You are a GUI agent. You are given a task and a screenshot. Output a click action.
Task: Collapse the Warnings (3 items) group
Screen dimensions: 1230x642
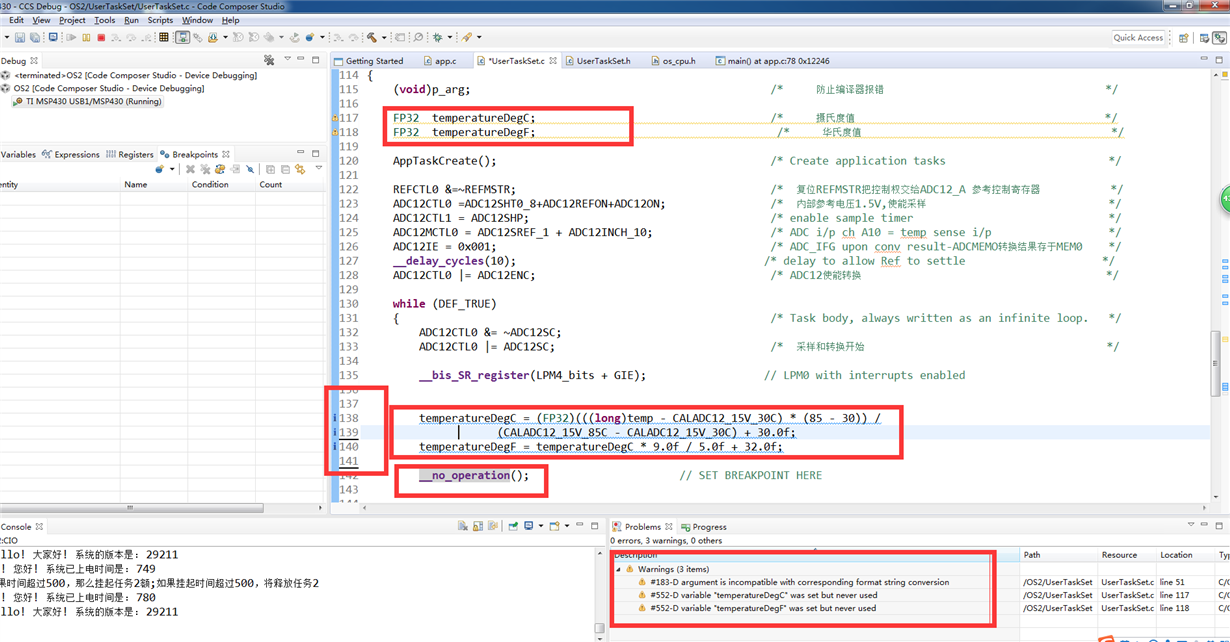point(617,569)
